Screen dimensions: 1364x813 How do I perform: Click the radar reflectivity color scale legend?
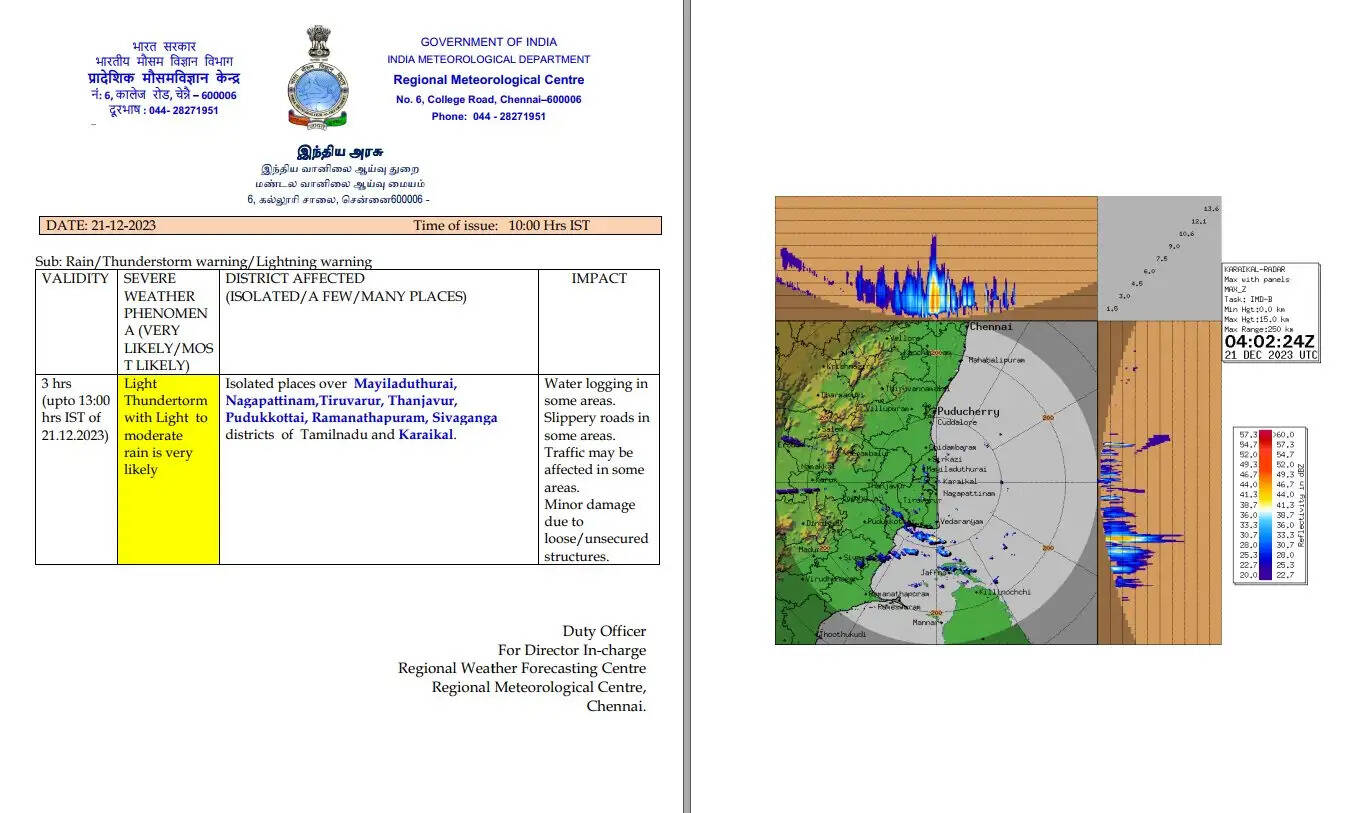pos(1270,505)
